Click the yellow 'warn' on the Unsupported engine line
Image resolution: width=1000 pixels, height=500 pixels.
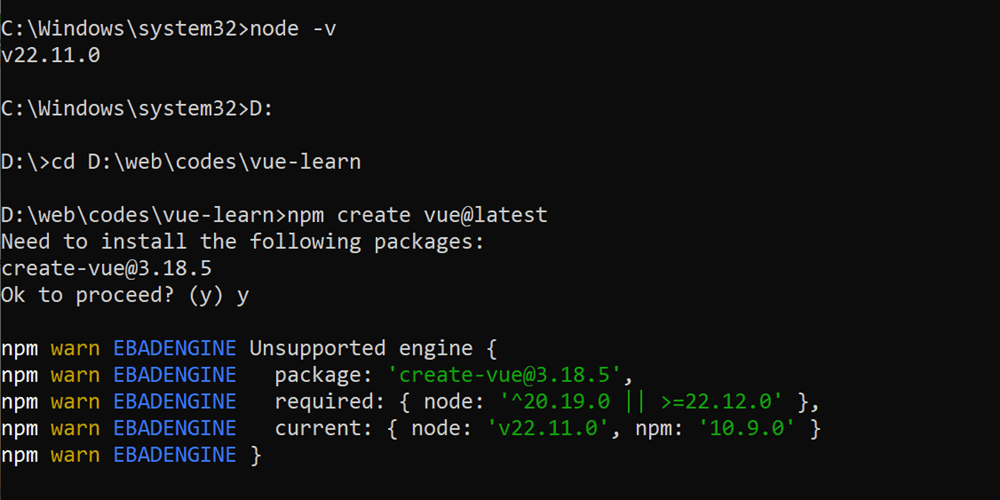point(76,348)
